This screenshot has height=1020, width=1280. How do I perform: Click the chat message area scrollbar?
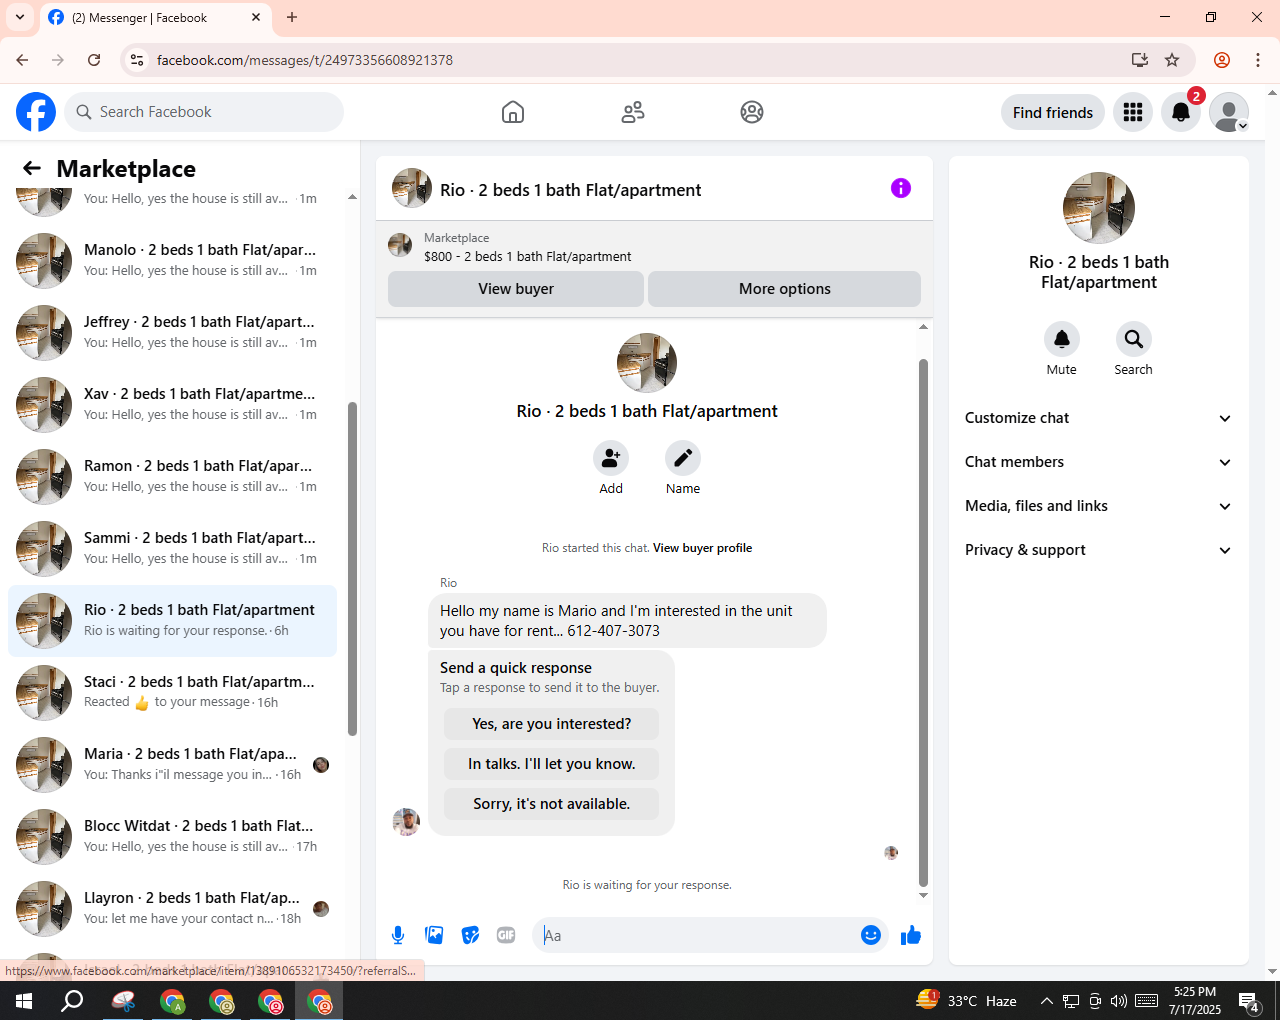[x=923, y=621]
